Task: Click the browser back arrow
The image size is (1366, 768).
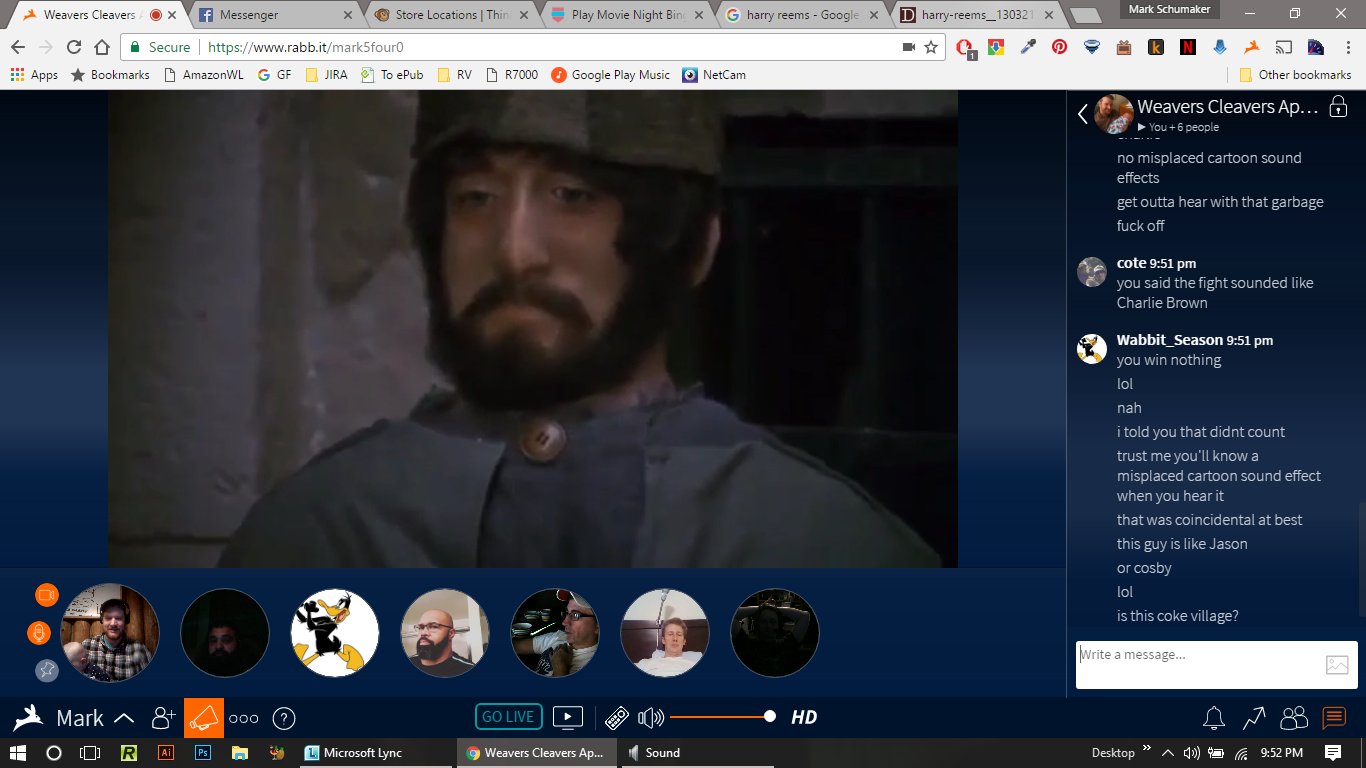Action: (18, 47)
